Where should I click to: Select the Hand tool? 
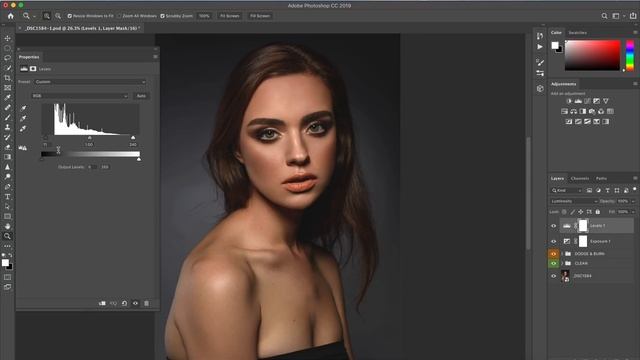(7, 226)
